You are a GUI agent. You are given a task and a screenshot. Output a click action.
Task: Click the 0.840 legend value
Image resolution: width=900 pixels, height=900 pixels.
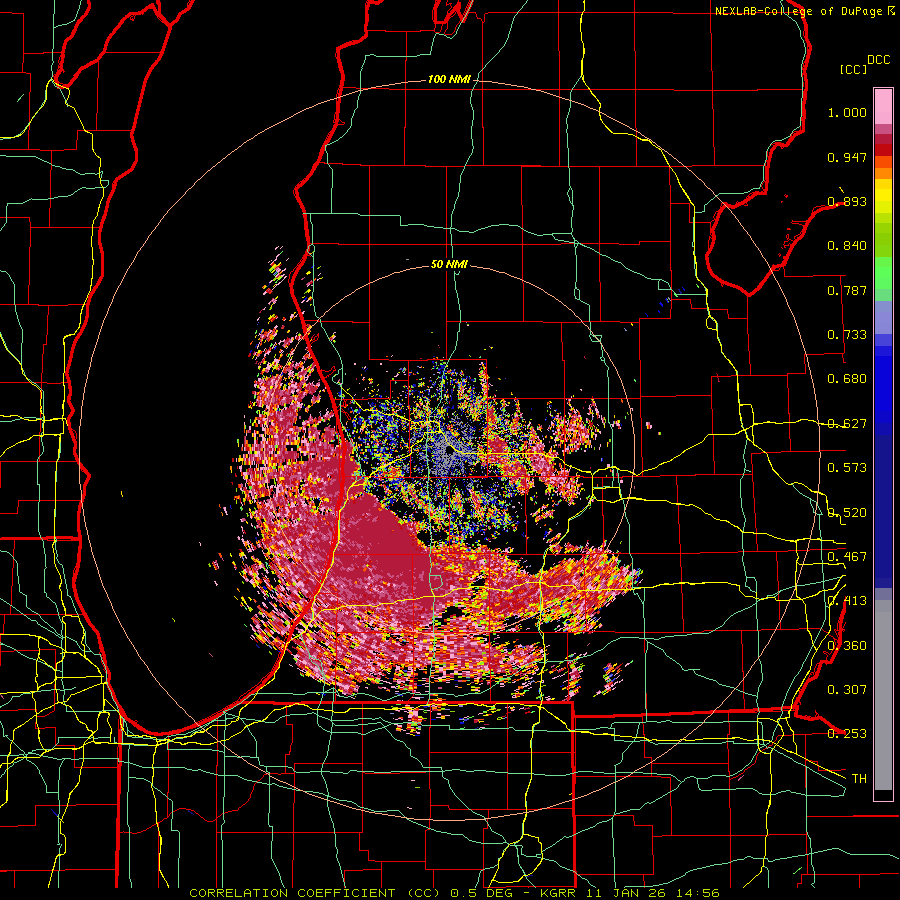847,246
